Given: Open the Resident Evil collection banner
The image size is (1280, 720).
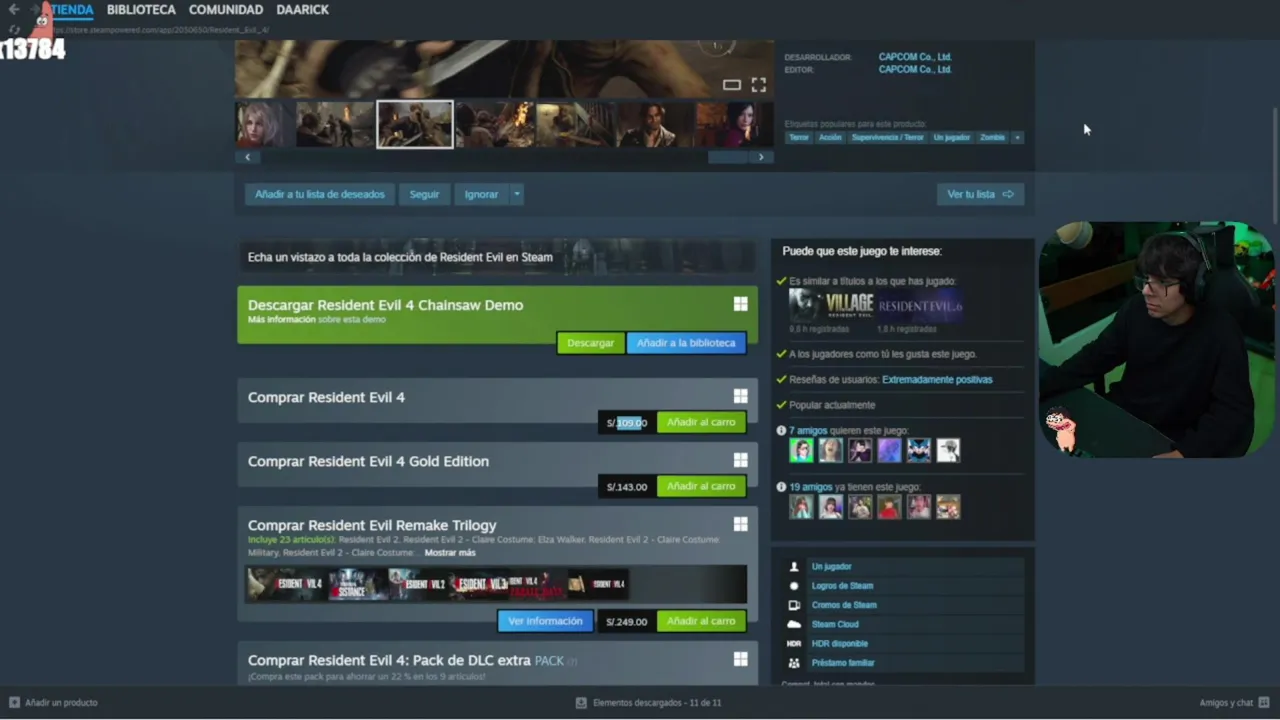Looking at the screenshot, I should pyautogui.click(x=496, y=257).
